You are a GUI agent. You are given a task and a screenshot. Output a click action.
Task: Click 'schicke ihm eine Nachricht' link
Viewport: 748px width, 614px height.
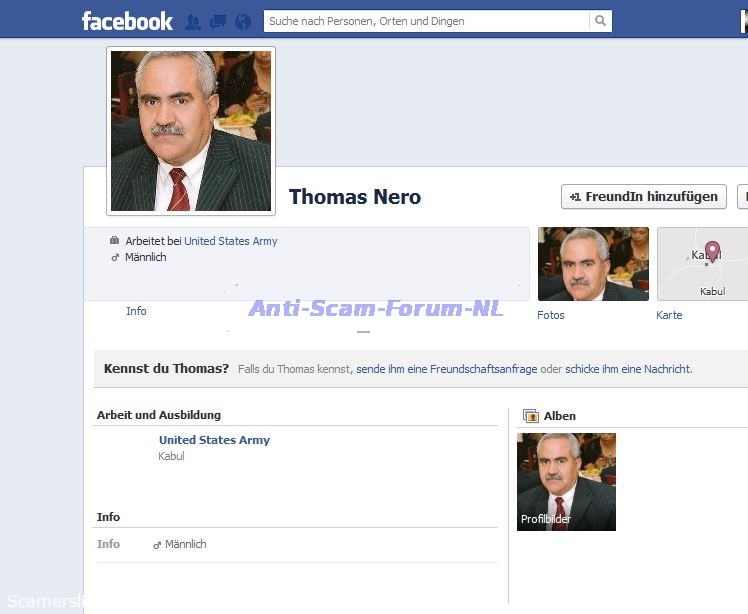coord(627,369)
